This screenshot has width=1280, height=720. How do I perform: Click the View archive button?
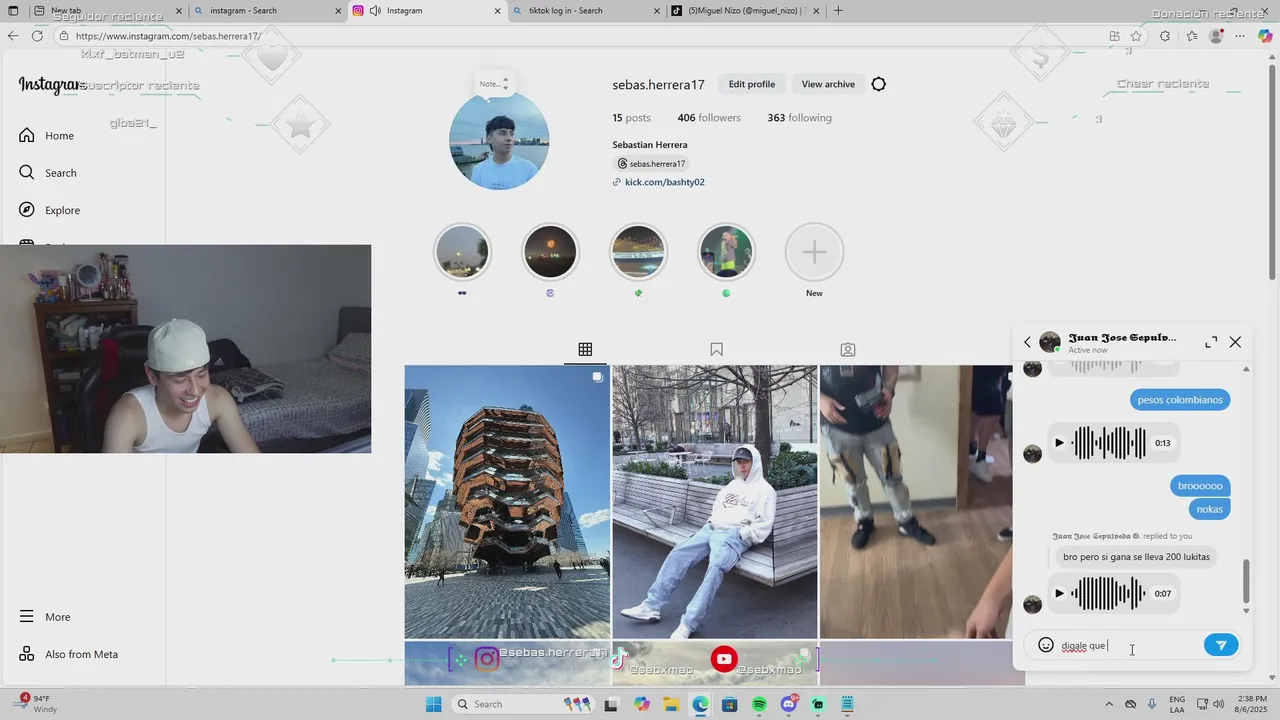(828, 84)
